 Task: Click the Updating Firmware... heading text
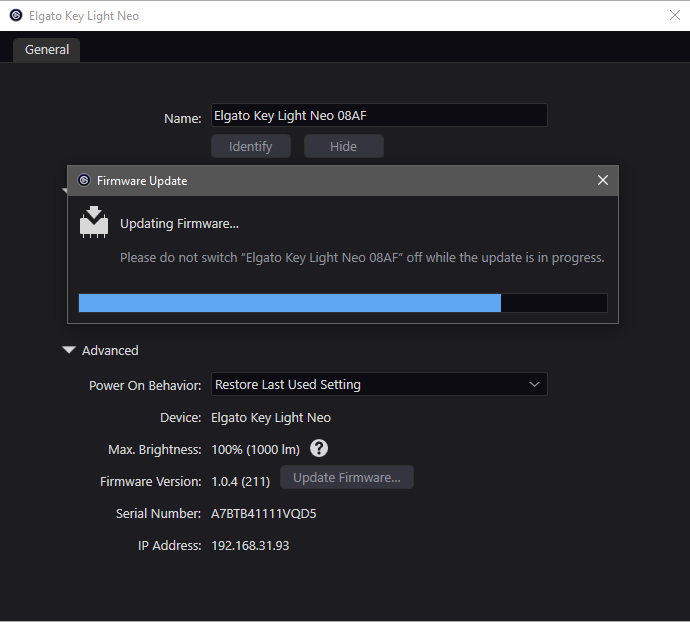[179, 223]
